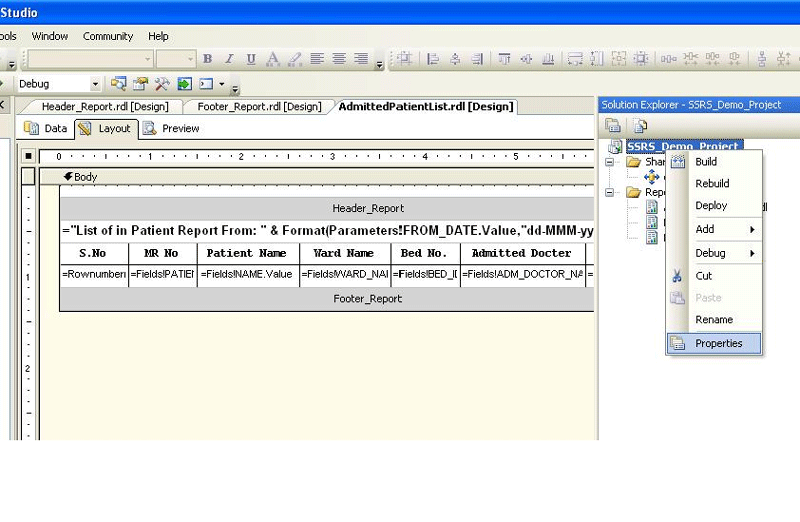Click the Make Same Size icon

[x=619, y=59]
